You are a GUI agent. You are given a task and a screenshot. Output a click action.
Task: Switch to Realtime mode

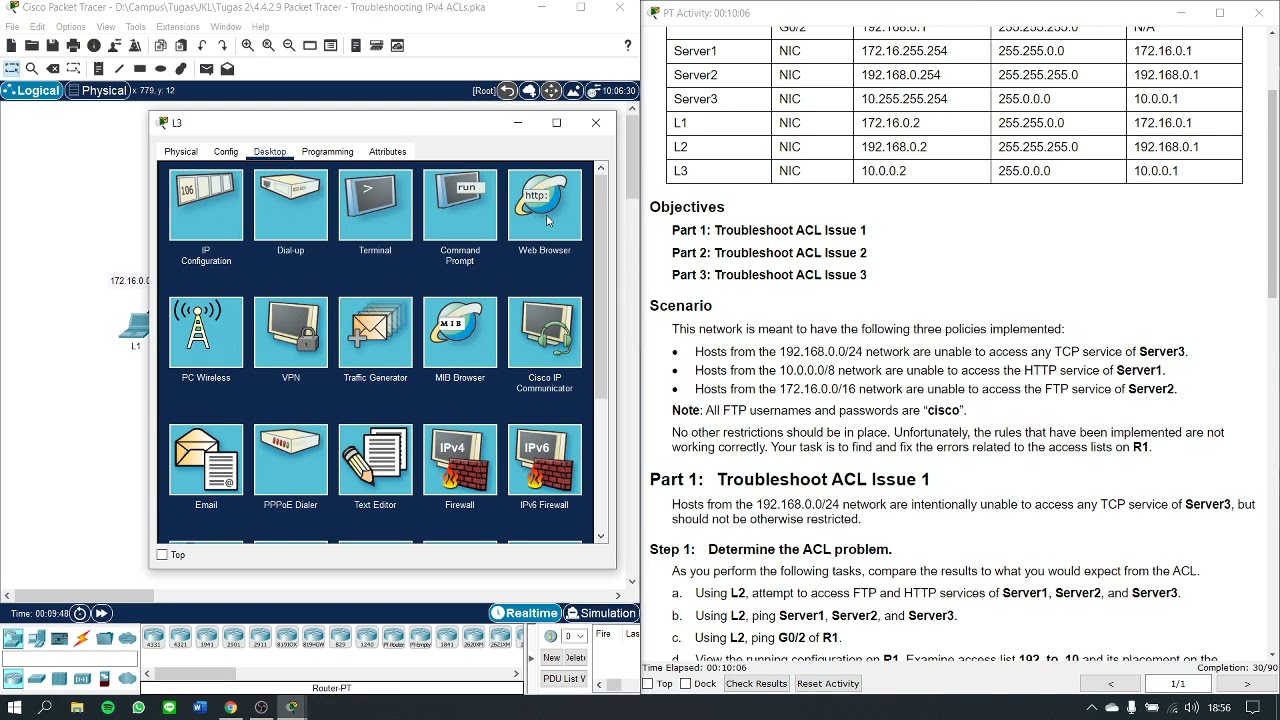tap(525, 613)
